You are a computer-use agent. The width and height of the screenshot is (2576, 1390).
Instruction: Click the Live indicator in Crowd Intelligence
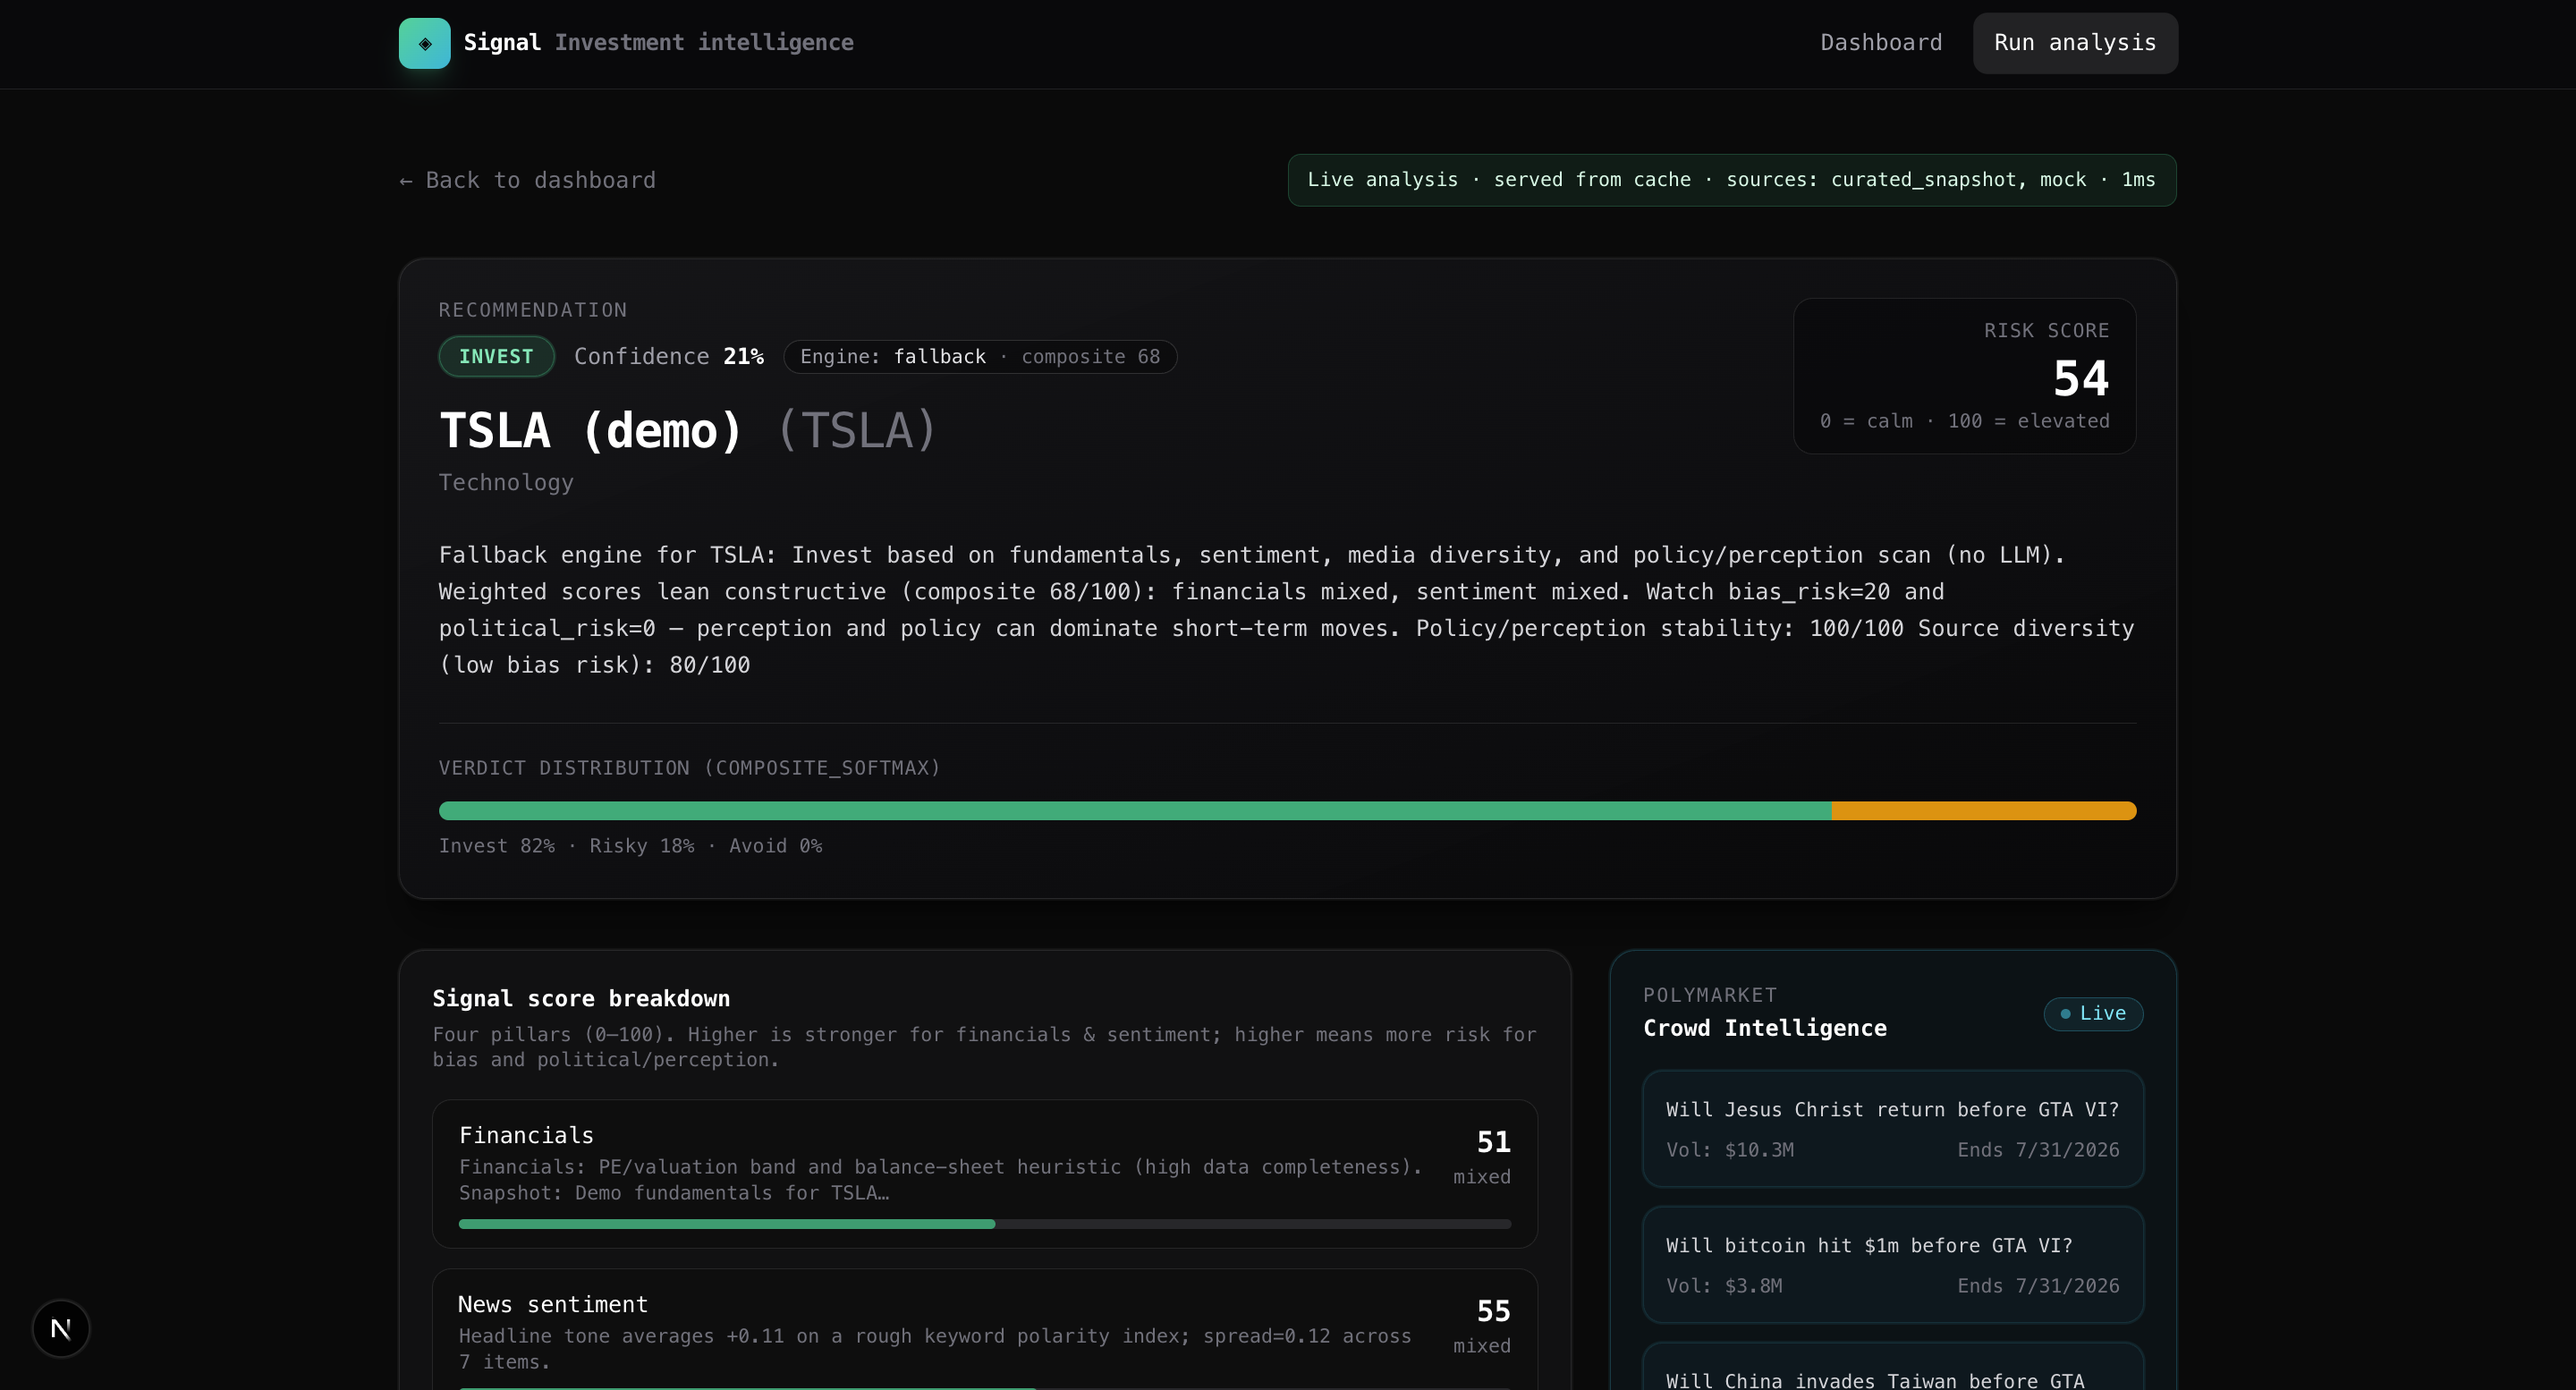[2093, 1013]
